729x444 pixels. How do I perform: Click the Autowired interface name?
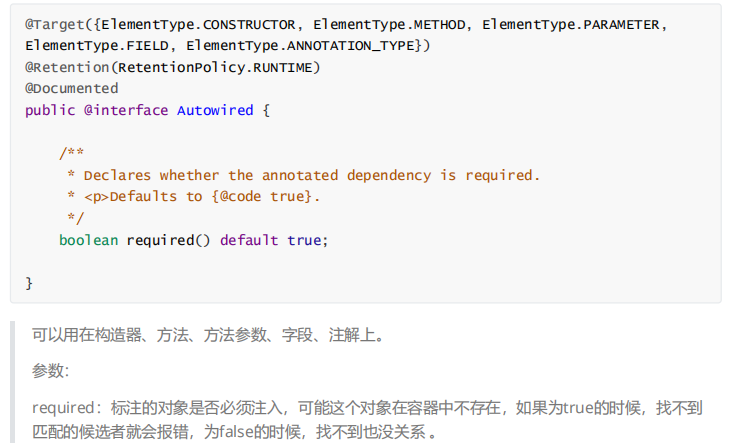point(215,110)
